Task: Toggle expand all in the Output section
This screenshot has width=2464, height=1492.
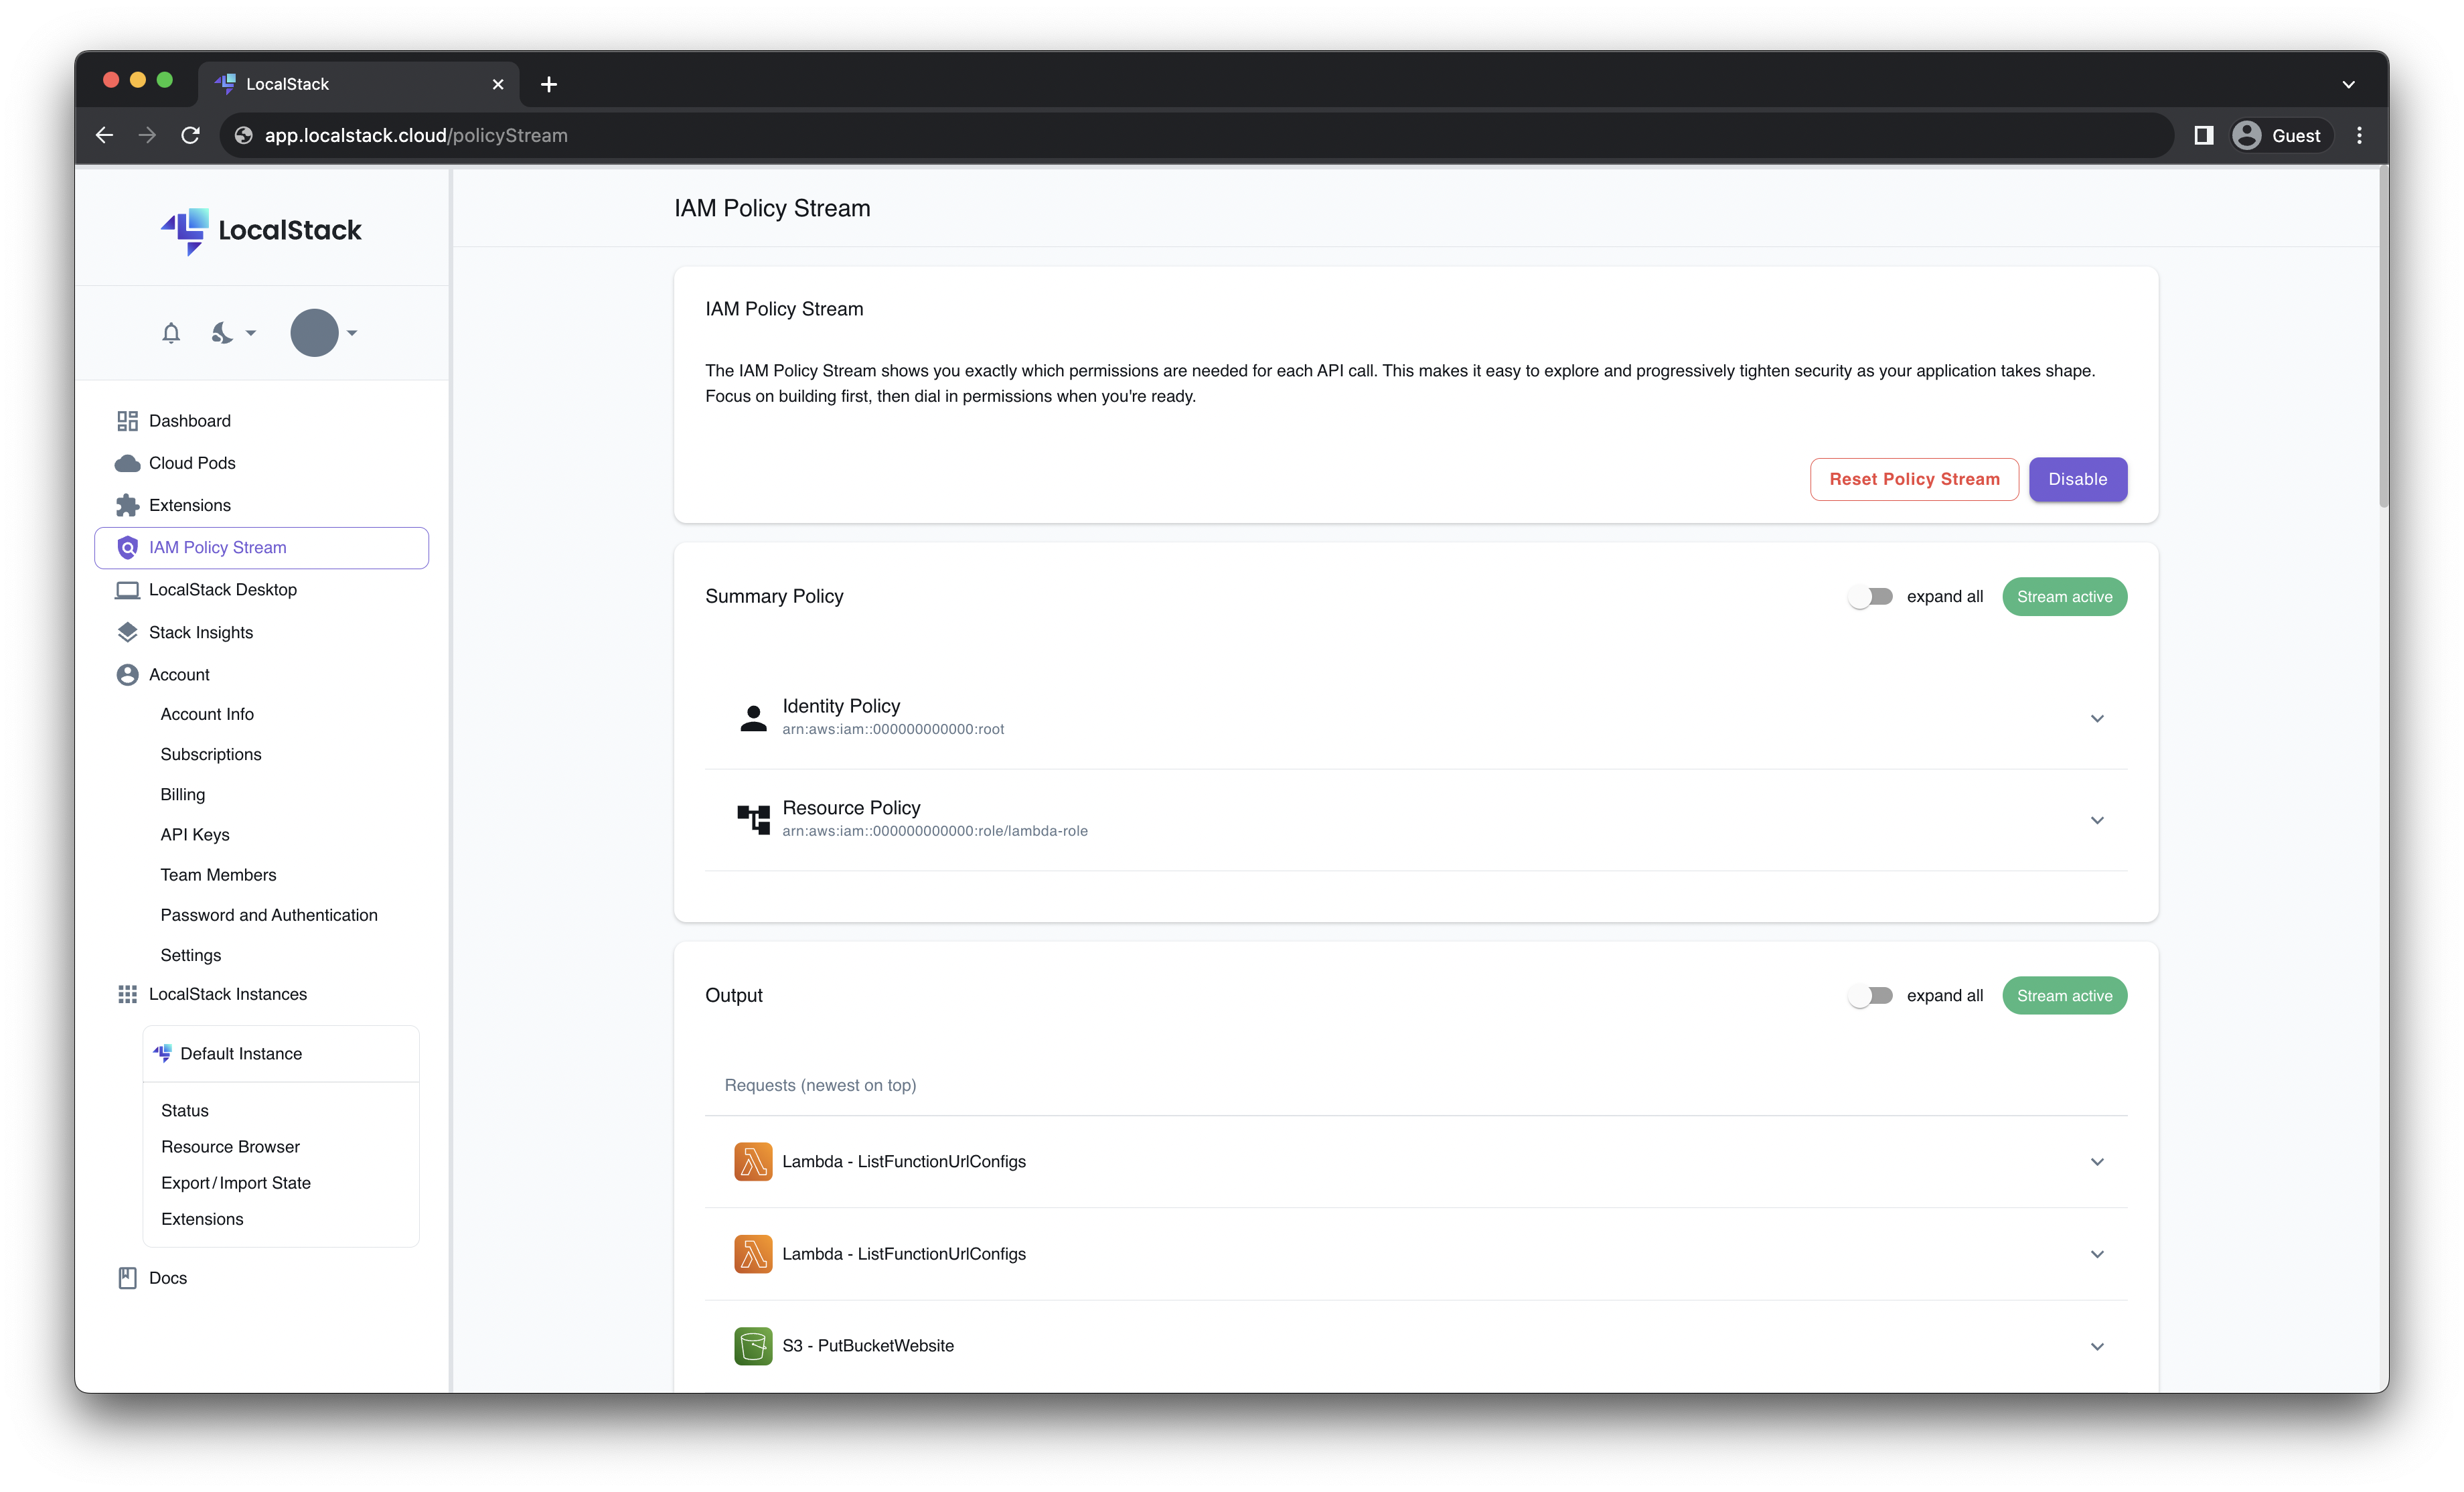Action: pyautogui.click(x=1871, y=995)
